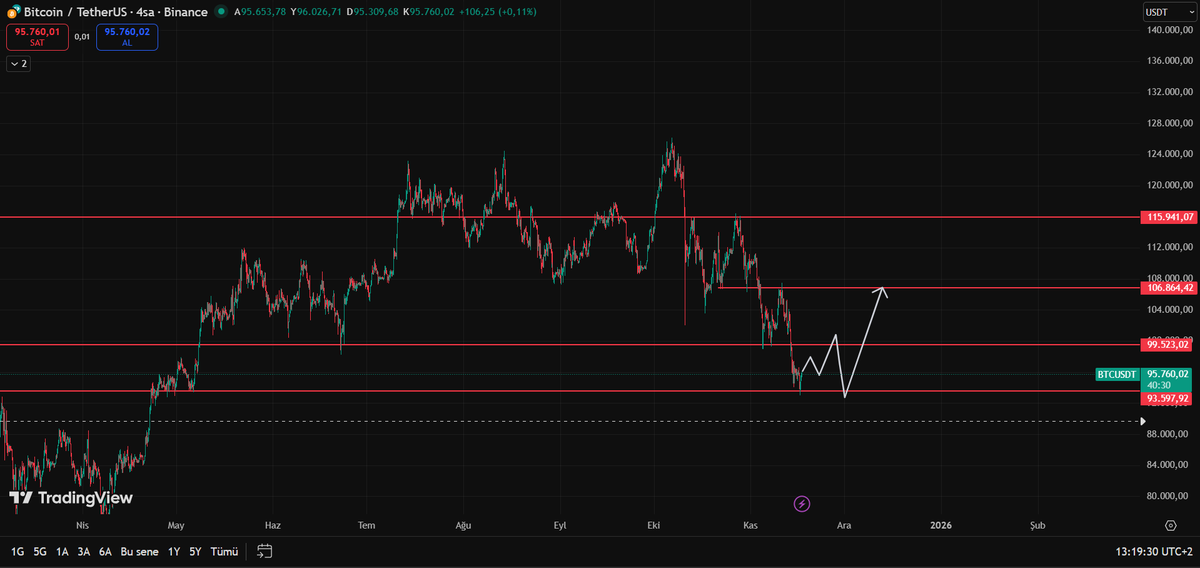Select the 1A time range
The height and width of the screenshot is (568, 1200).
pyautogui.click(x=62, y=551)
